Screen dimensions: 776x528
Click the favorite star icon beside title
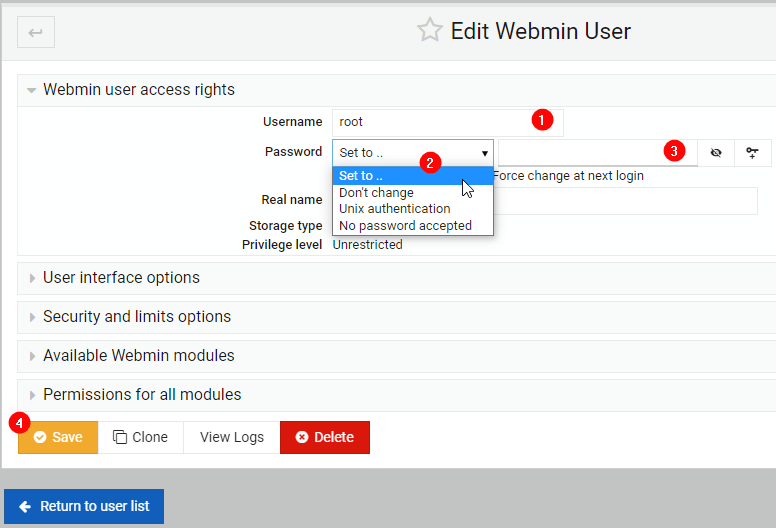point(429,31)
